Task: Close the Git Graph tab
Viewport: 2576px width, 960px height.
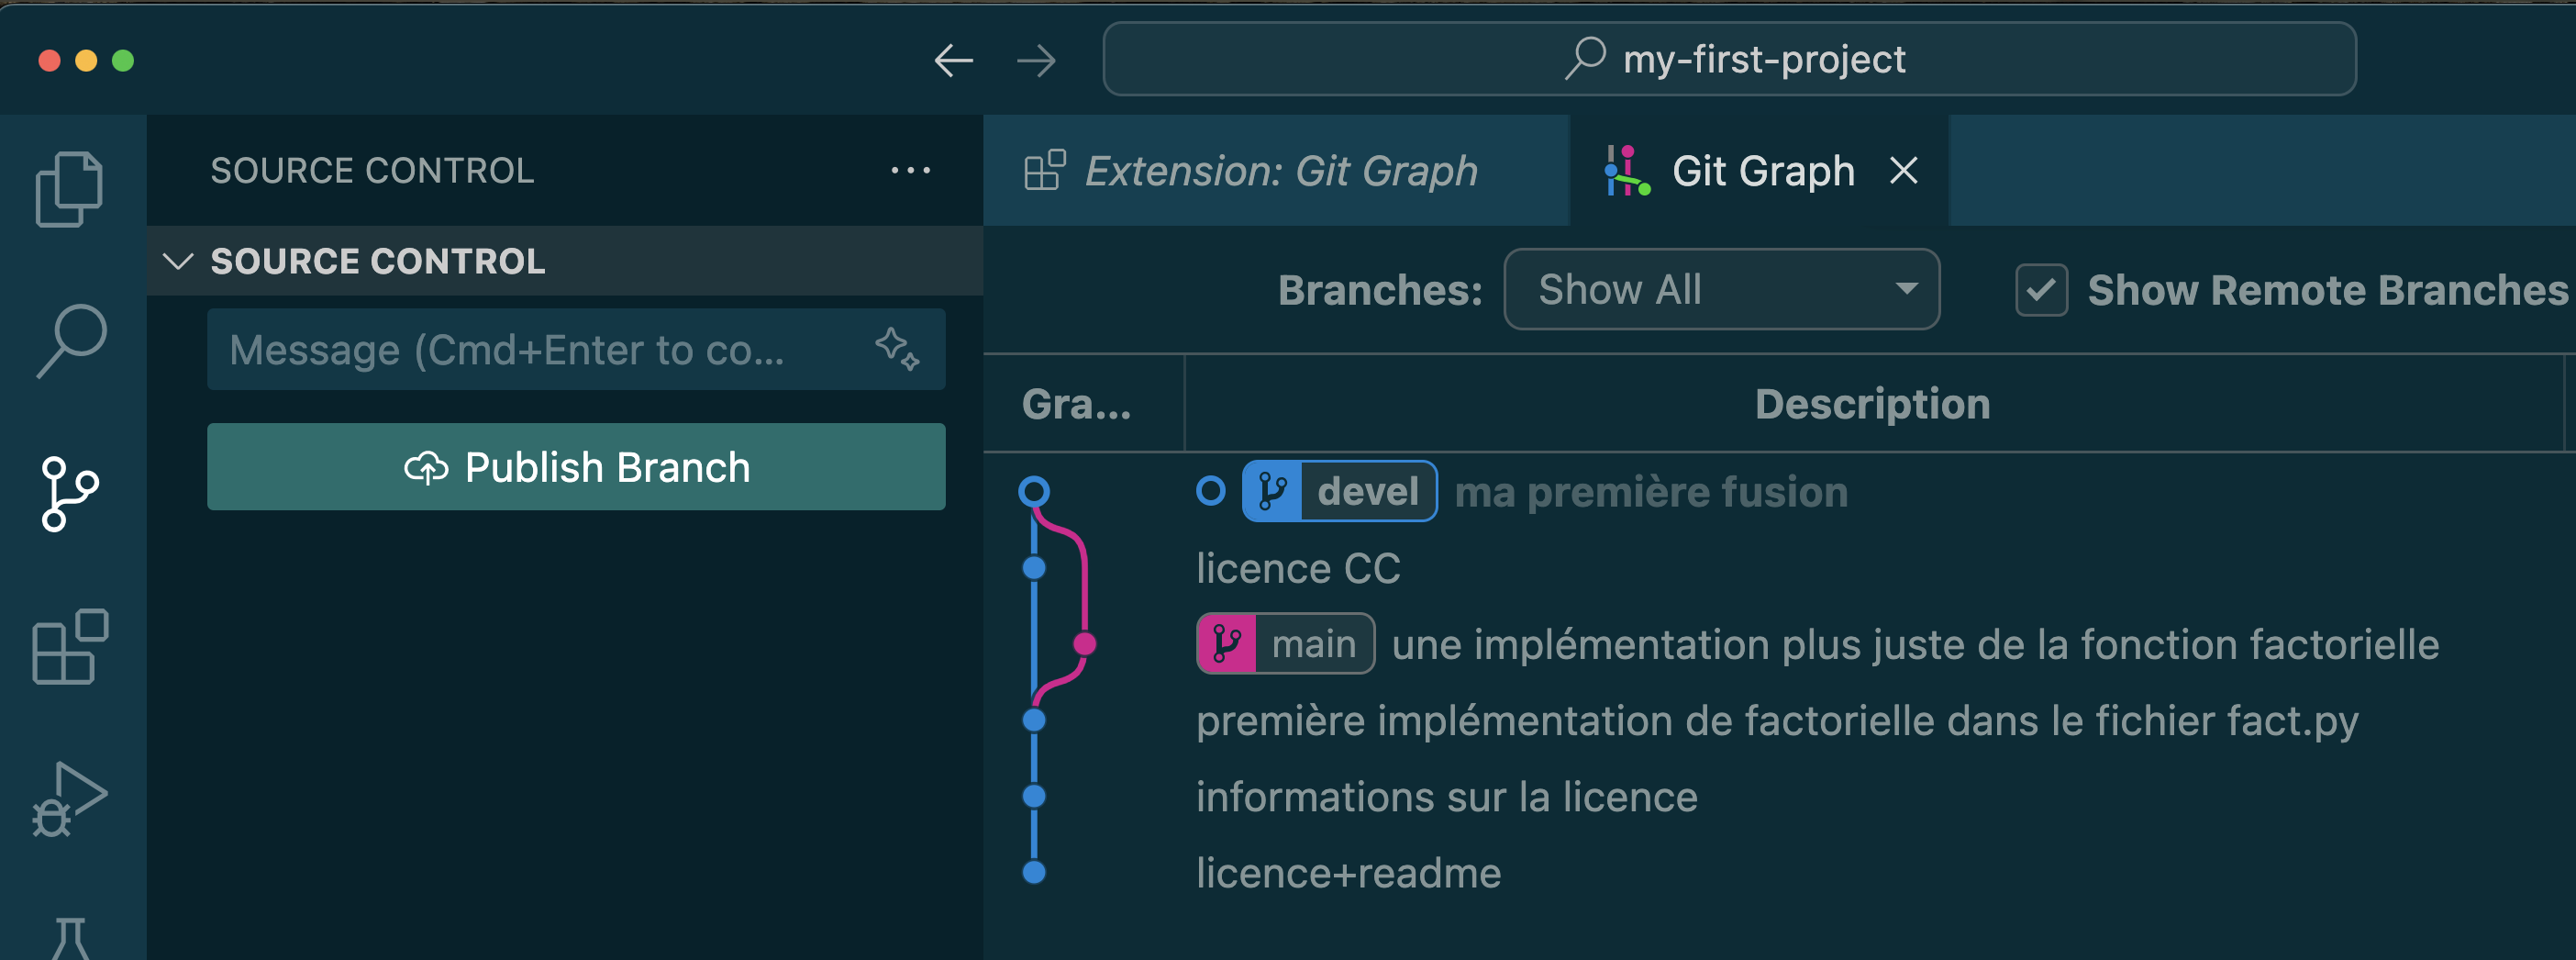Action: click(x=1904, y=171)
